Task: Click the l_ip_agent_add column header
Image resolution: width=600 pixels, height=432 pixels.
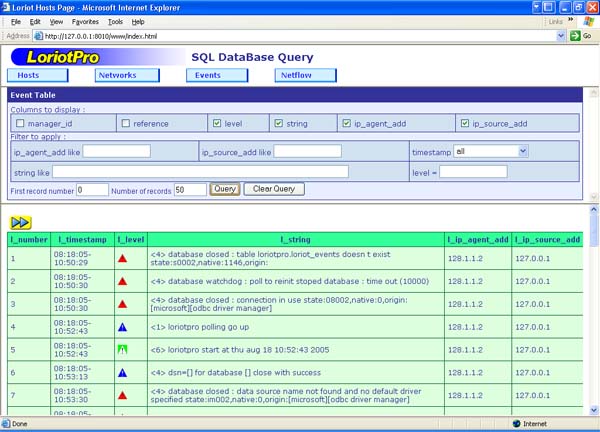Action: tap(478, 240)
